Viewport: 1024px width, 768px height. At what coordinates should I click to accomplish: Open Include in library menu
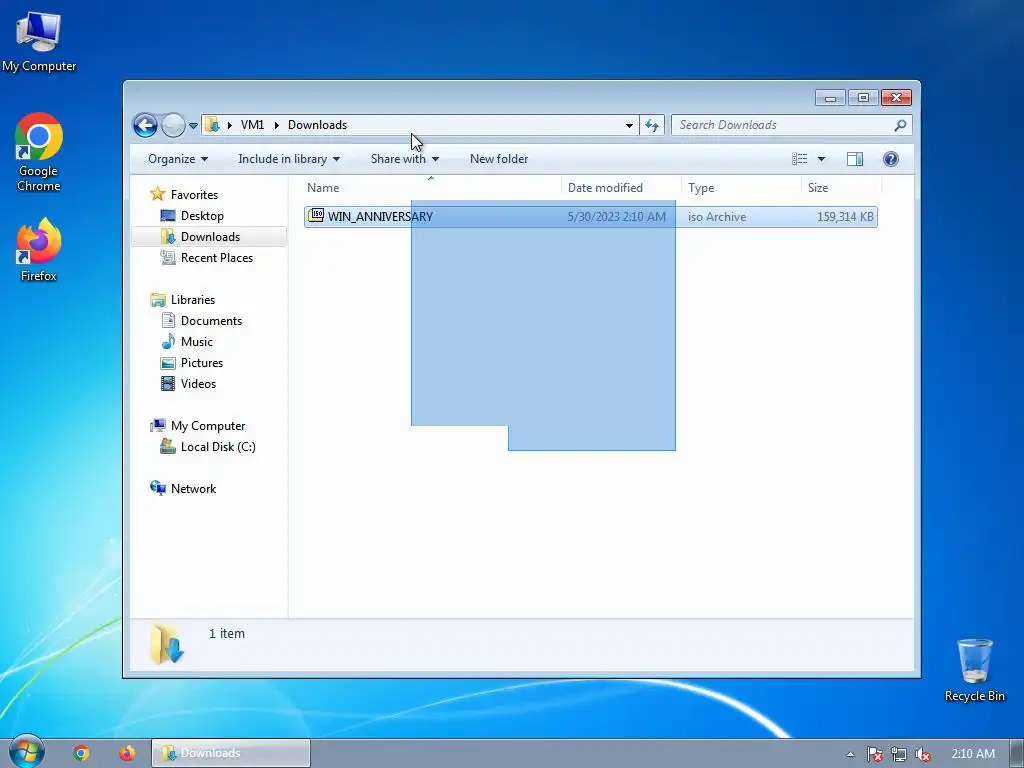point(289,159)
